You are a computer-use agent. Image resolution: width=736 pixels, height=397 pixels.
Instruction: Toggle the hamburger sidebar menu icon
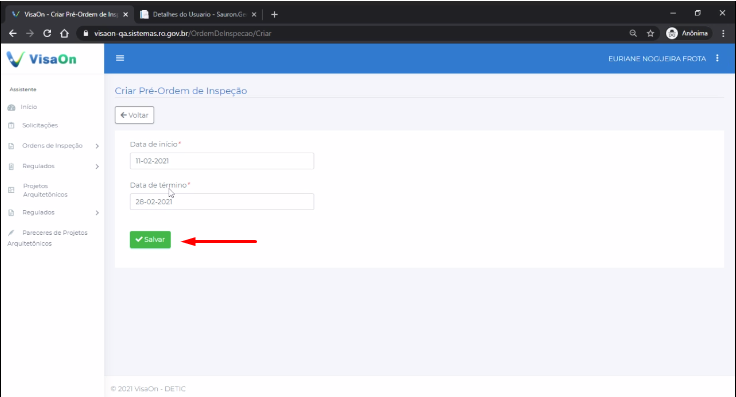point(120,58)
